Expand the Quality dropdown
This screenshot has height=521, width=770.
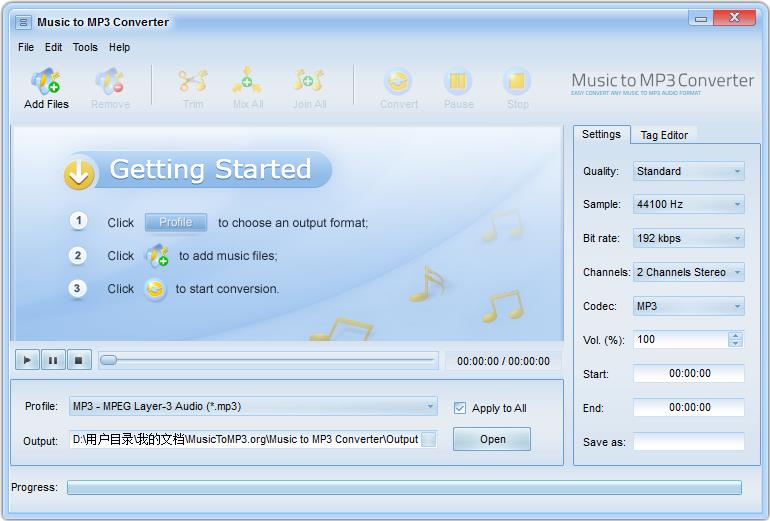pyautogui.click(x=689, y=171)
